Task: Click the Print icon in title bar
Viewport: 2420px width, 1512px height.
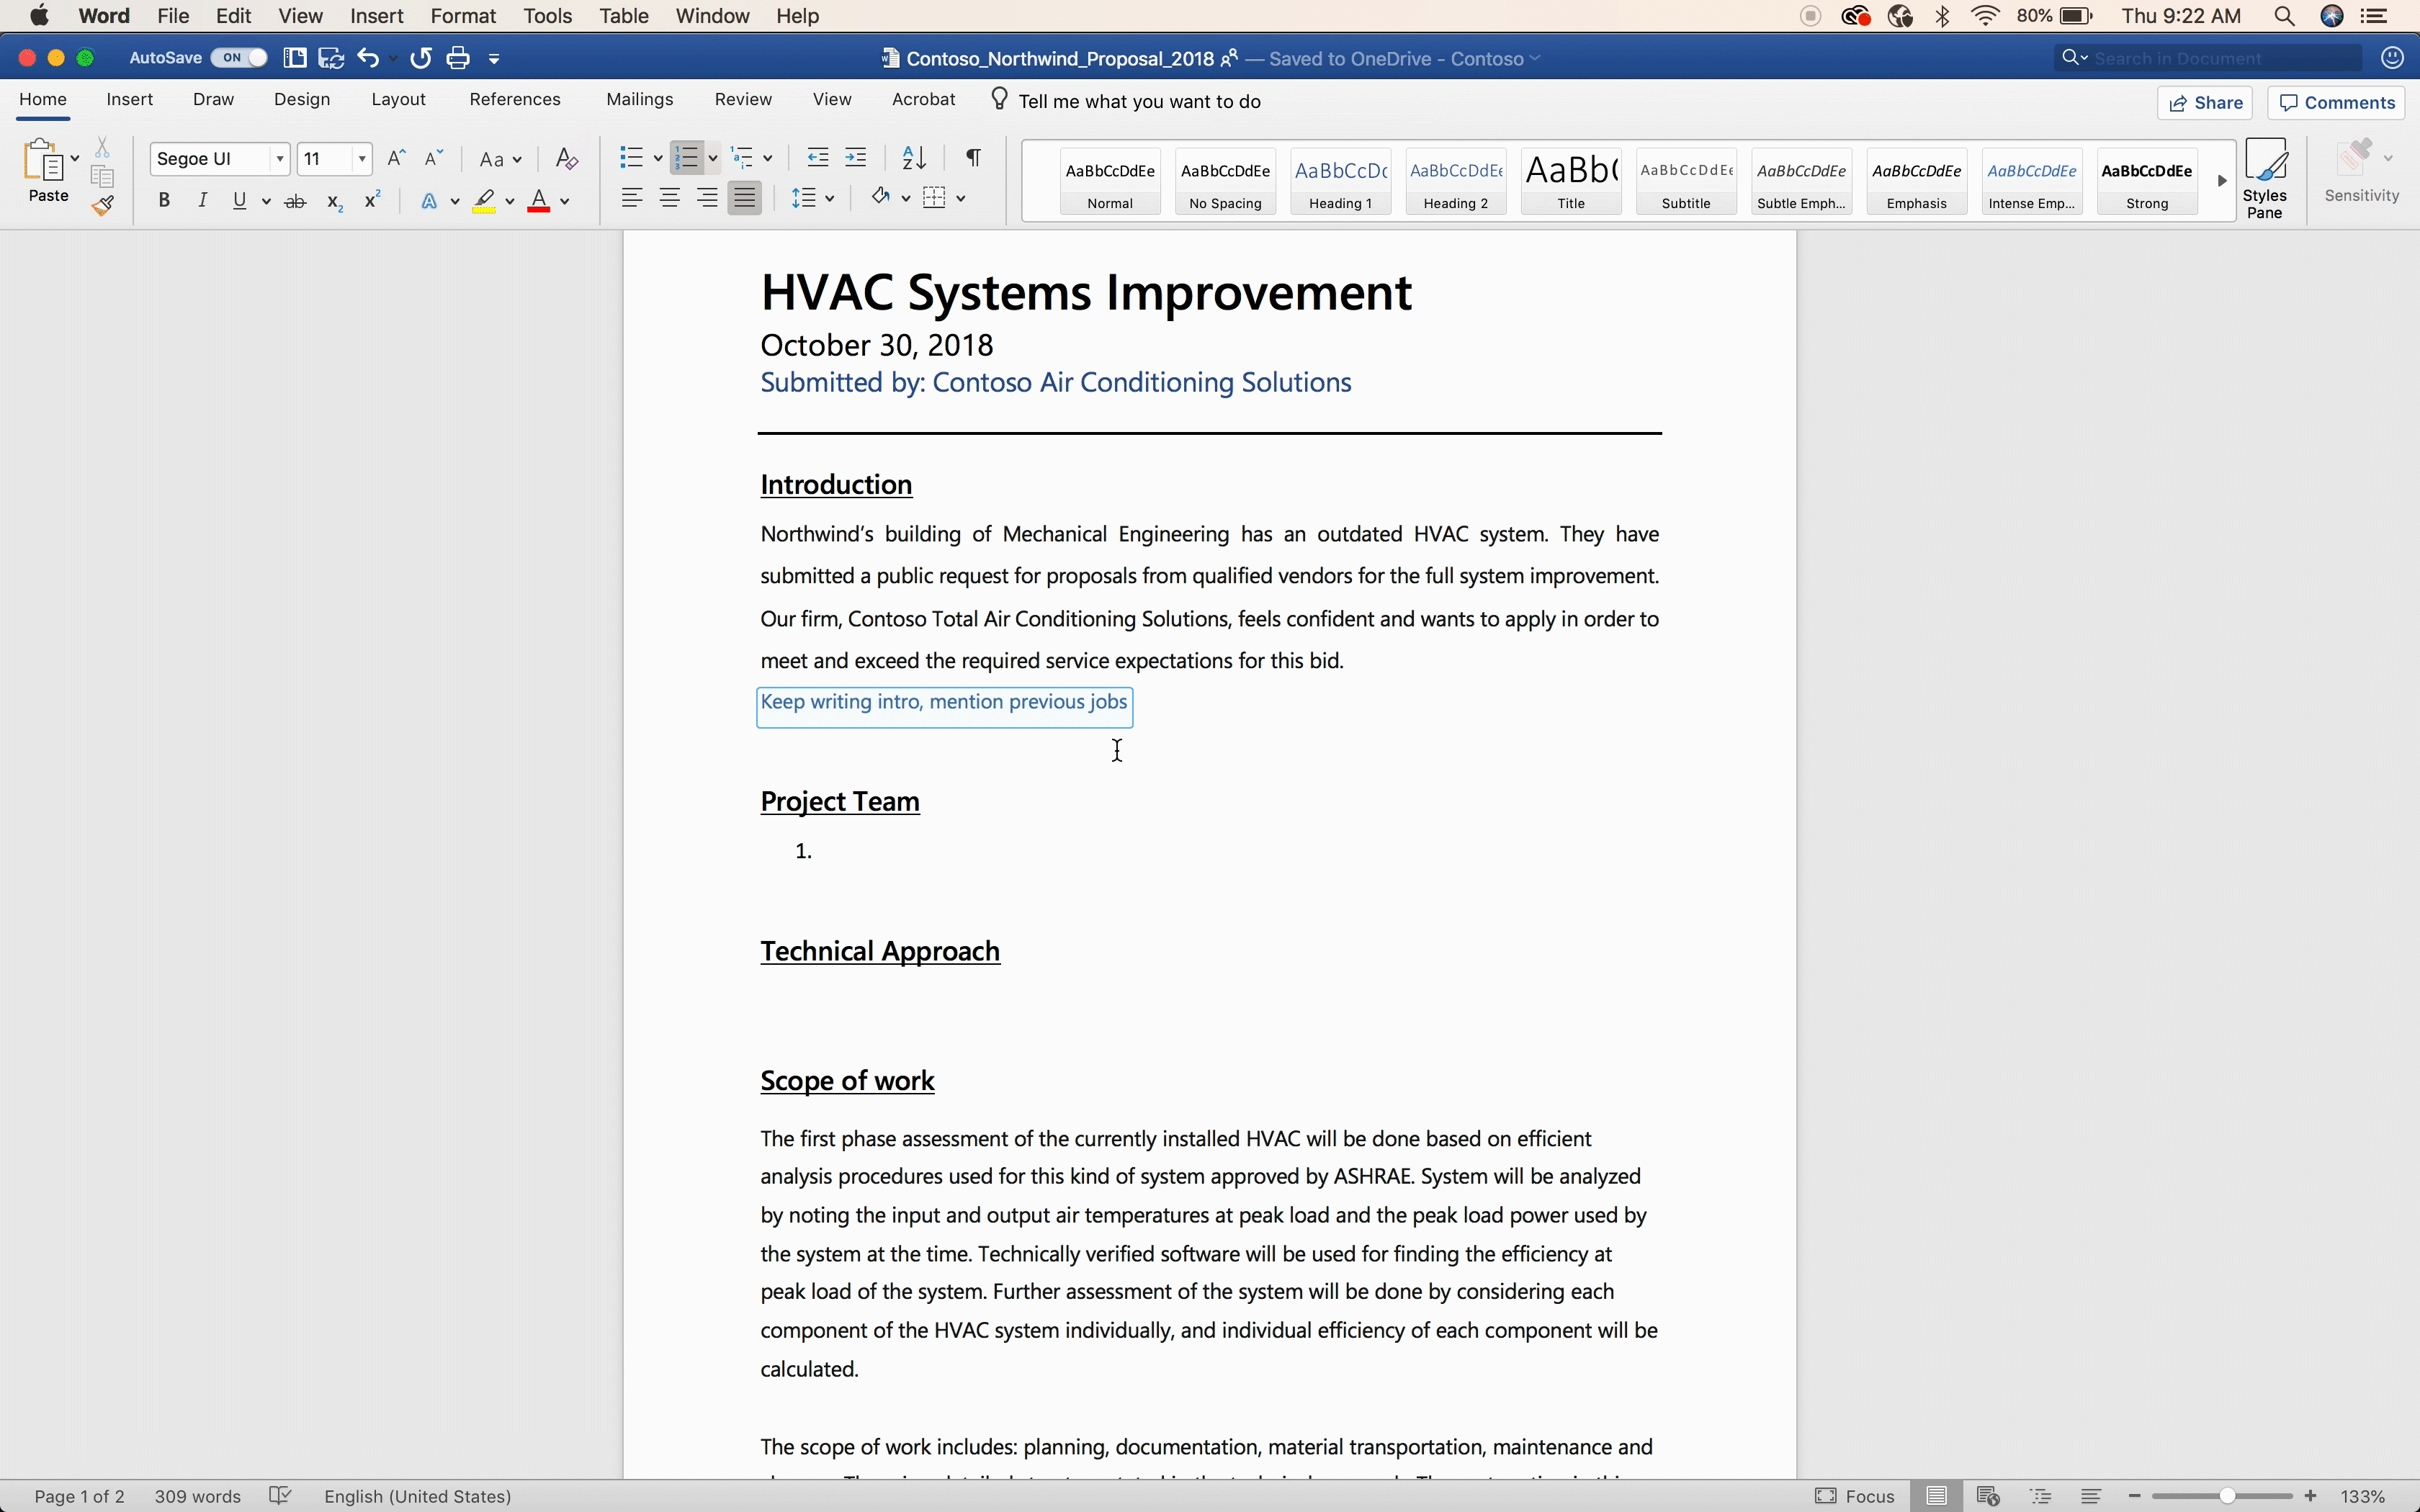Action: tap(458, 58)
